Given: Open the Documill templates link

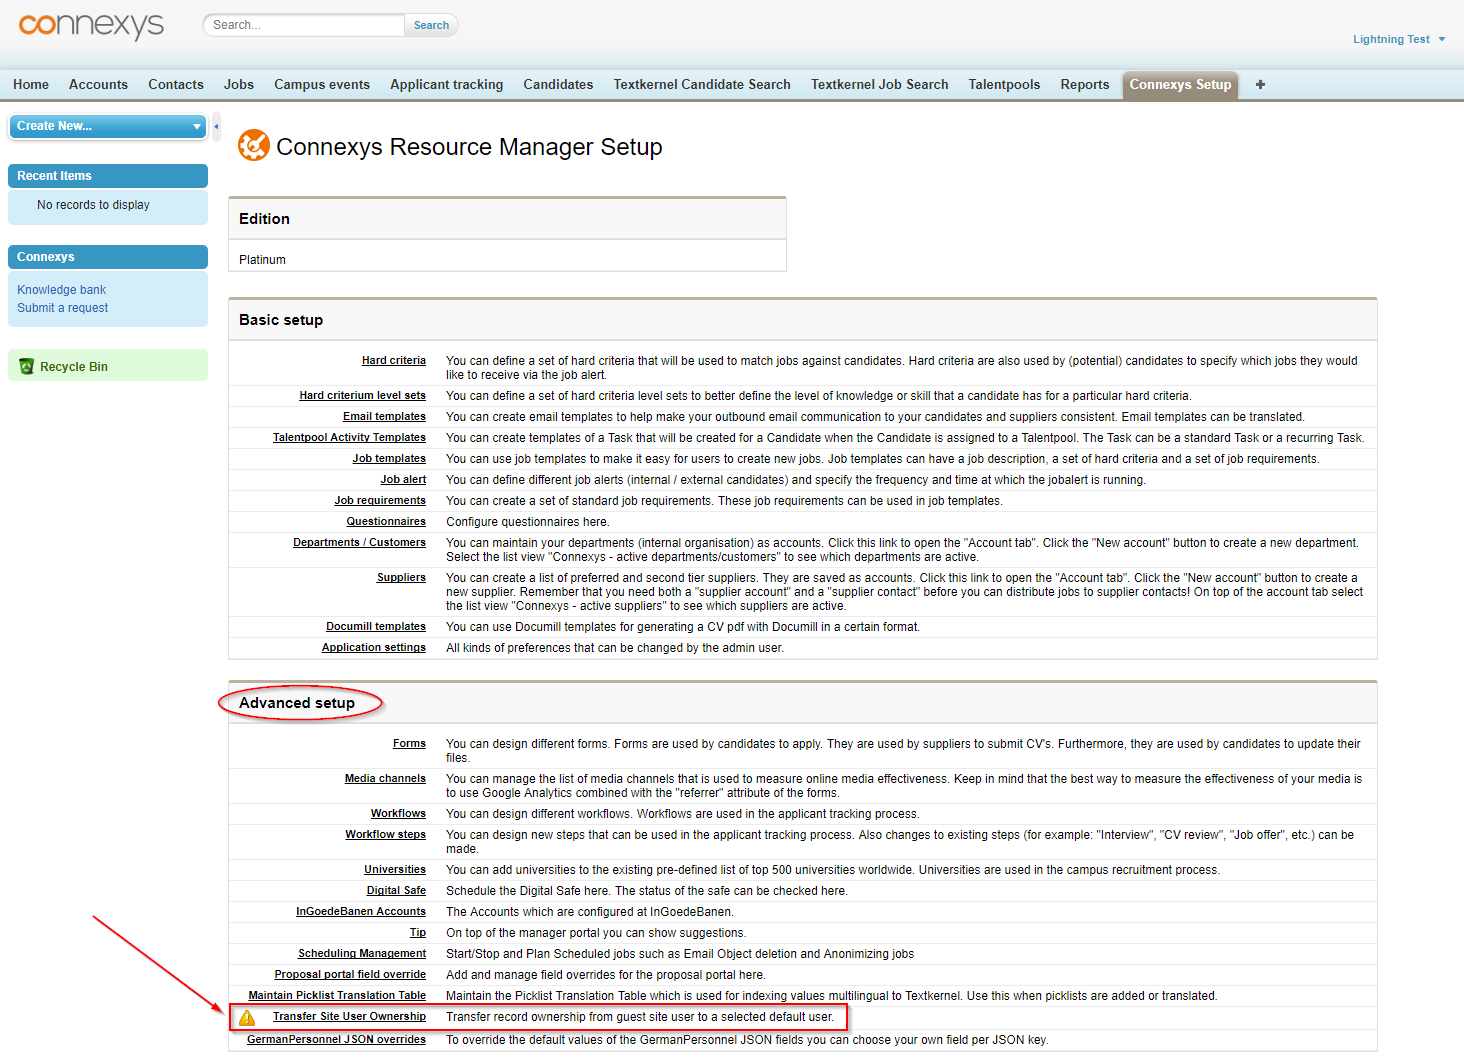Looking at the screenshot, I should coord(376,627).
